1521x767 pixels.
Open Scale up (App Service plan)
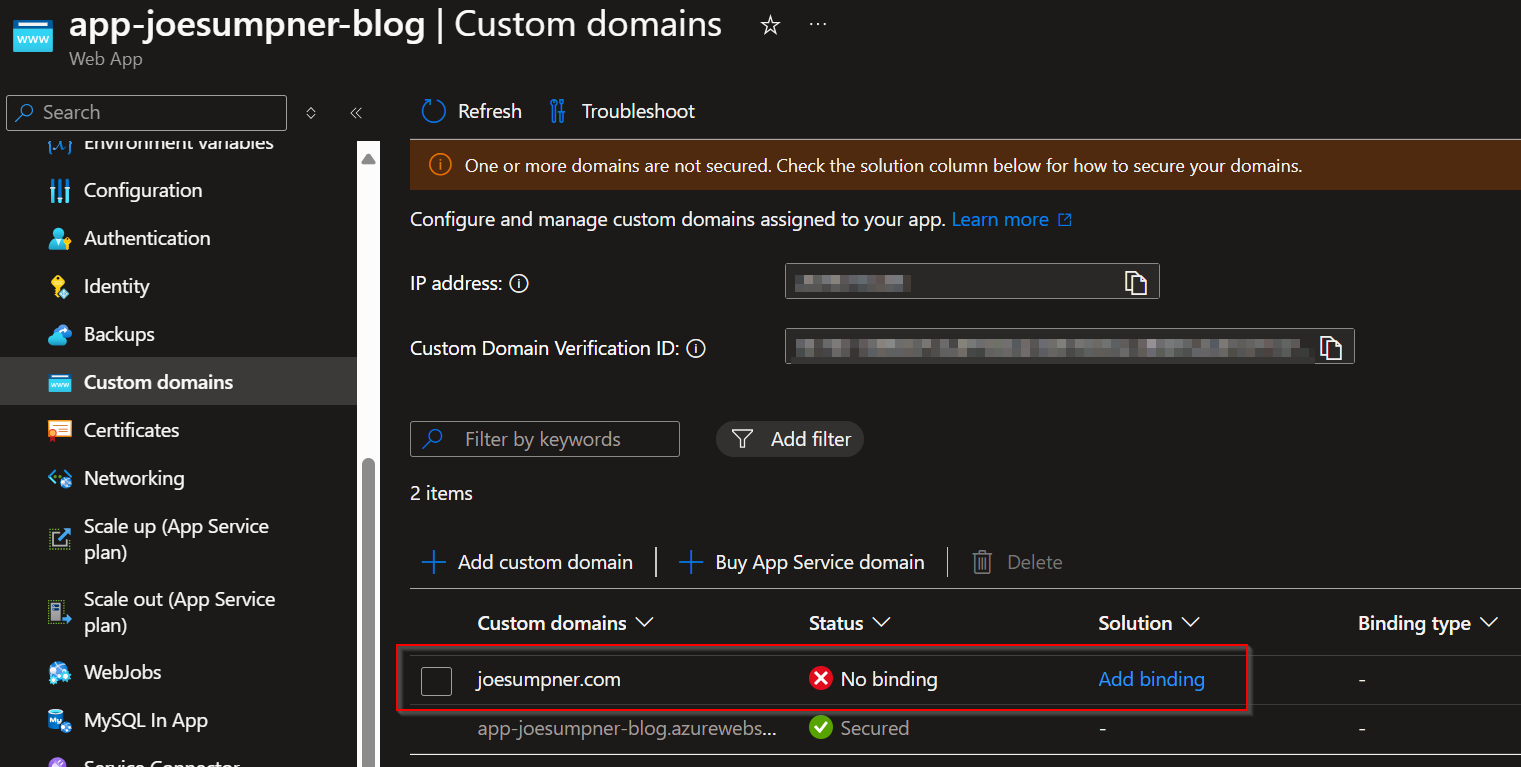178,539
